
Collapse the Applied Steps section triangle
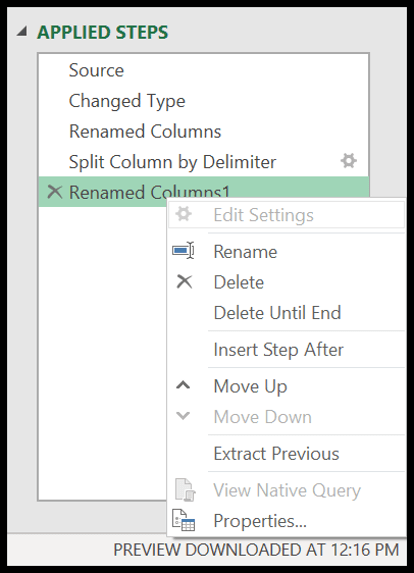point(23,32)
